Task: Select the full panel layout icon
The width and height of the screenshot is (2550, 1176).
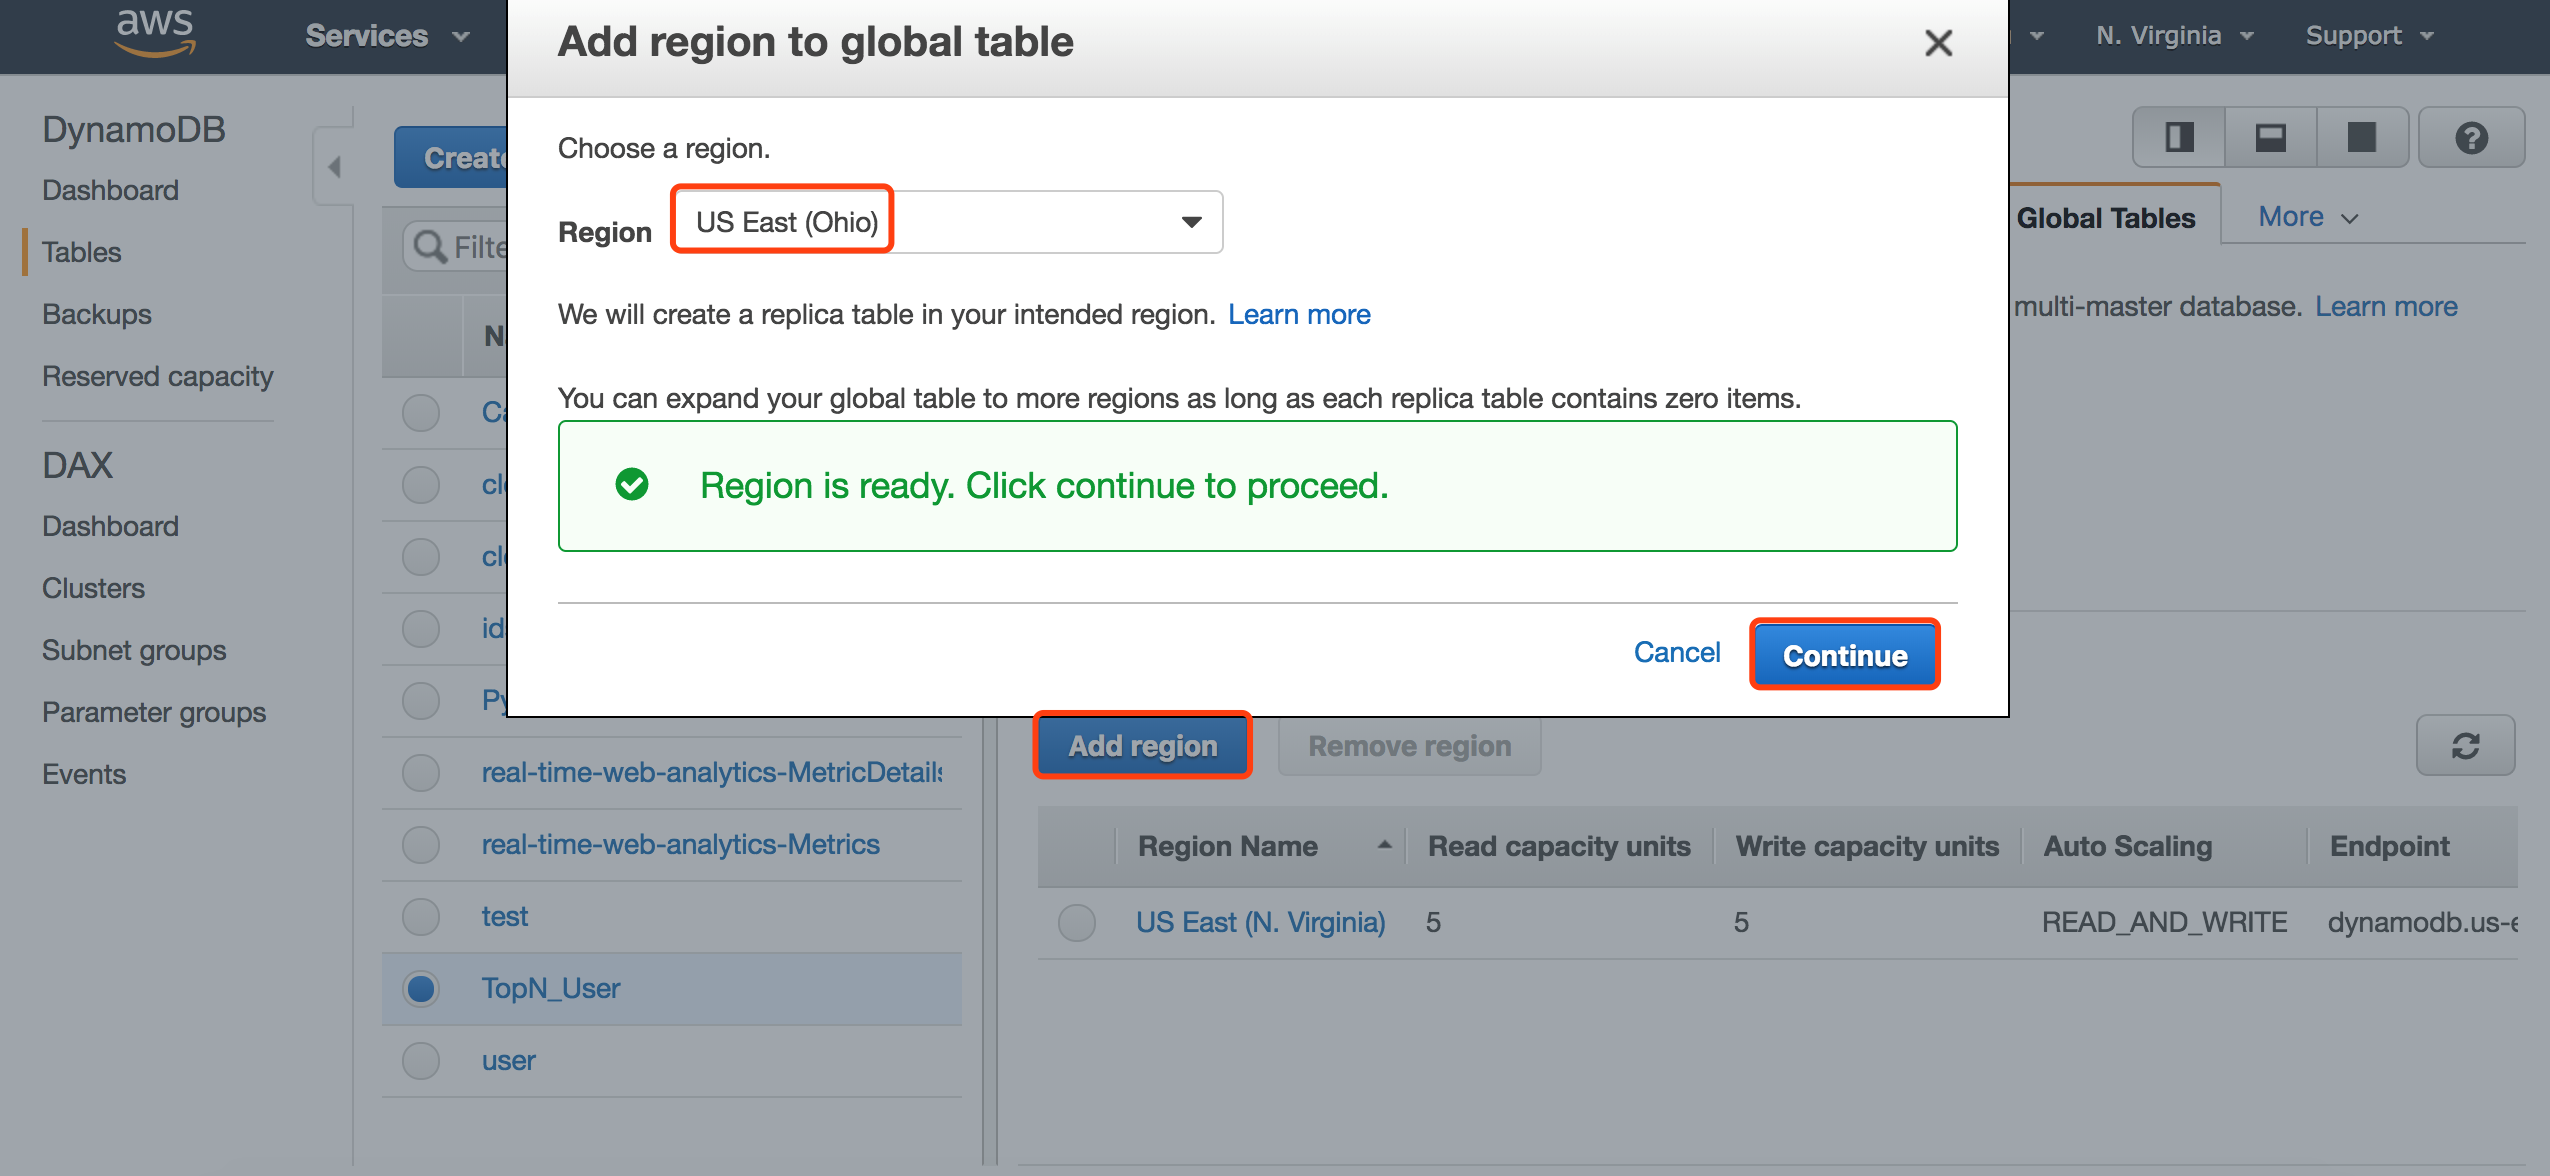Action: tap(2361, 138)
